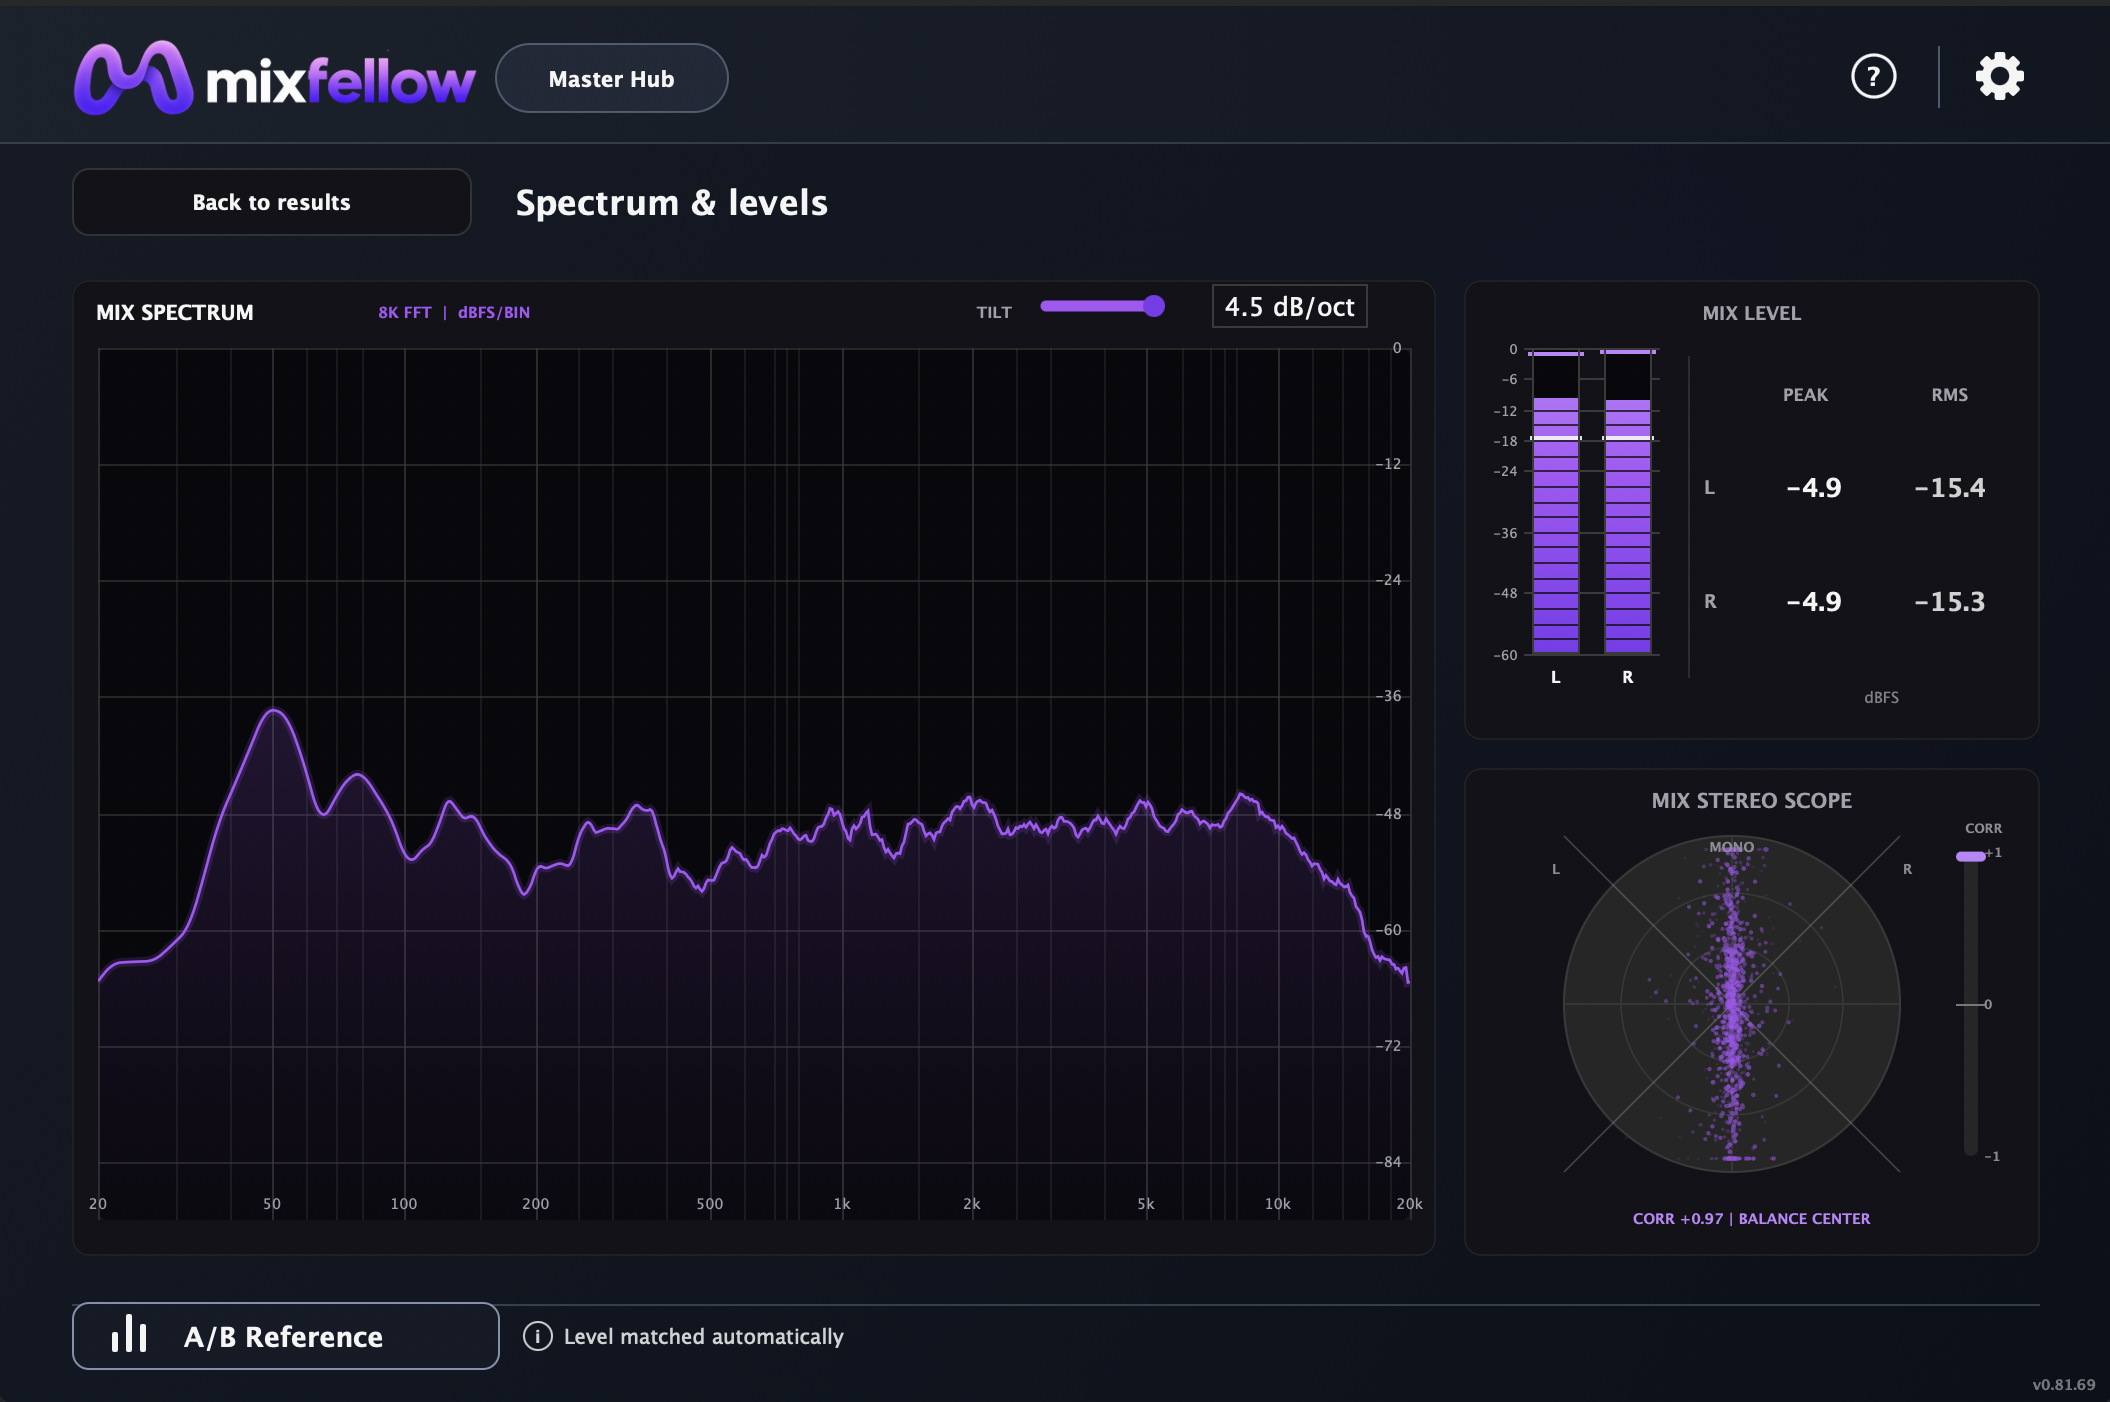Screen dimensions: 2110x1402
Task: Click the bars icon in A/B Reference
Action: [x=130, y=1334]
